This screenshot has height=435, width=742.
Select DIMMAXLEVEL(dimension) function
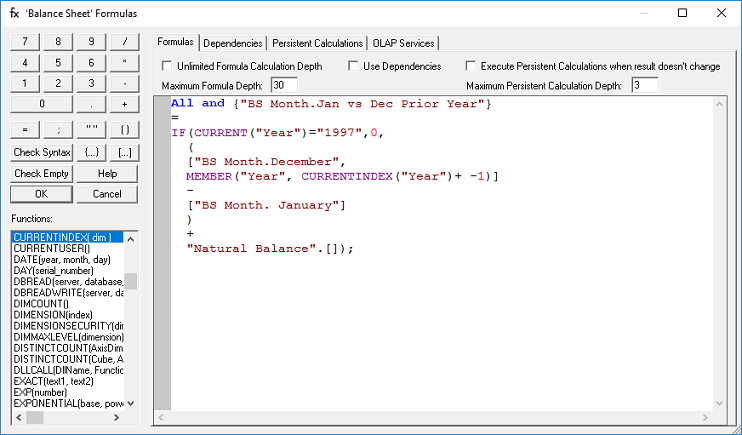[68, 337]
